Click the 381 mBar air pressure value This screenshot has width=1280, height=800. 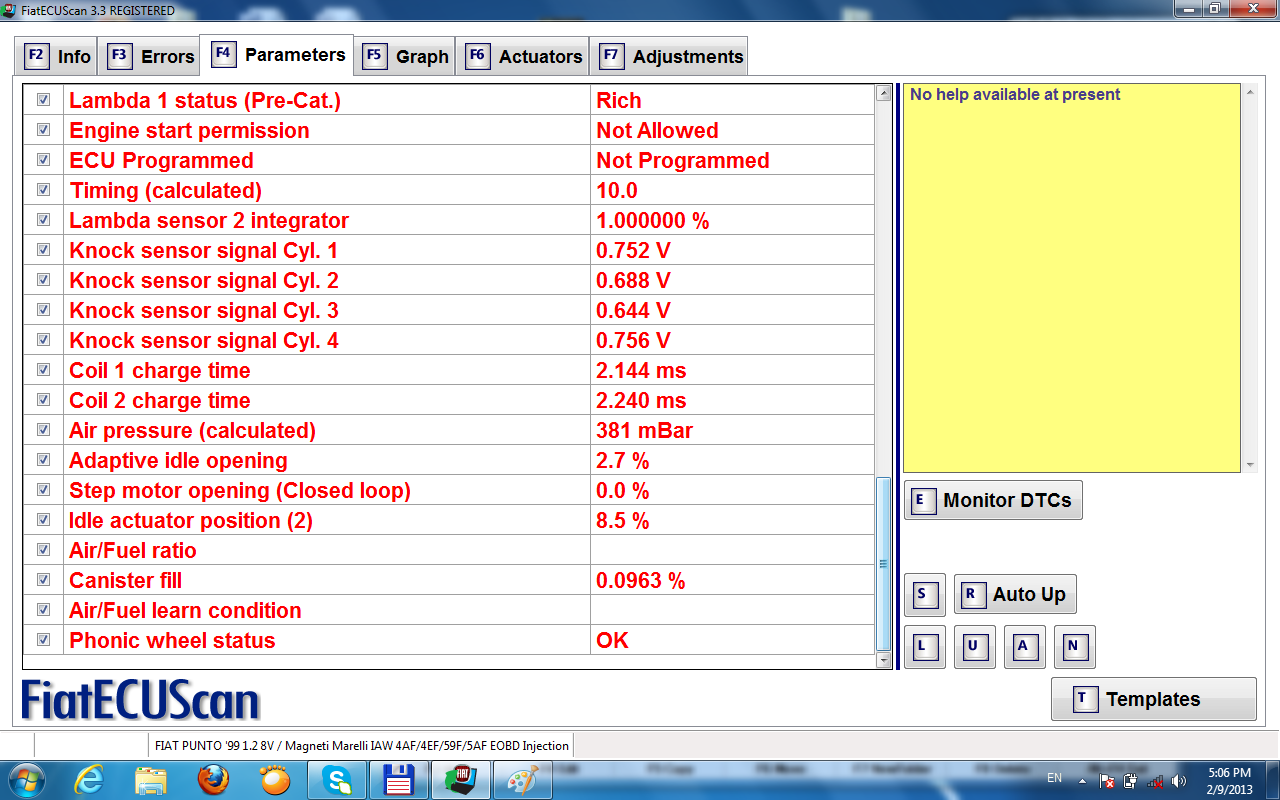pos(644,430)
